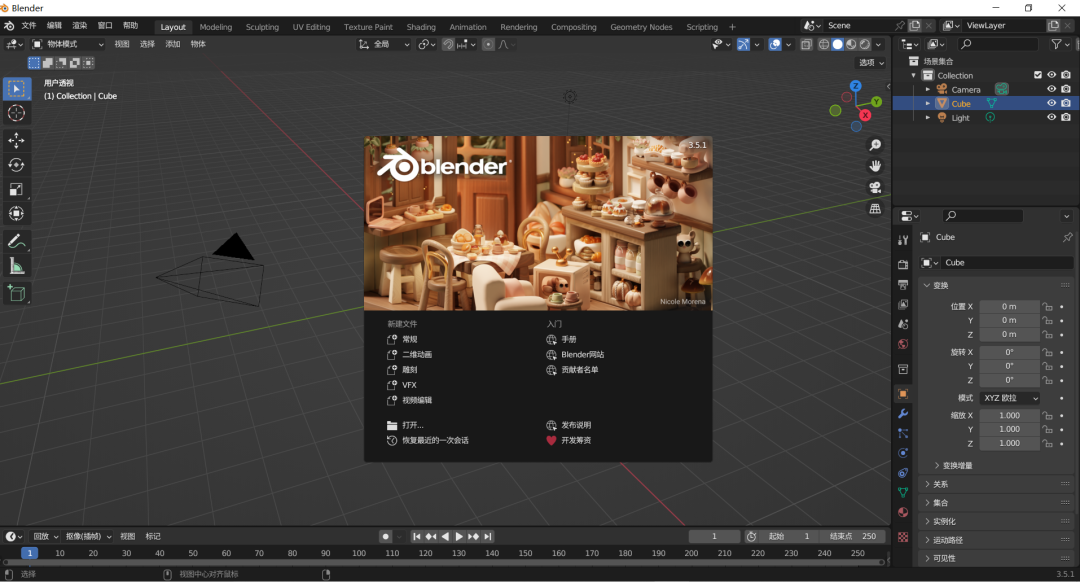Hide the Light object in the outliner
Viewport: 1080px width, 582px height.
click(x=1050, y=117)
